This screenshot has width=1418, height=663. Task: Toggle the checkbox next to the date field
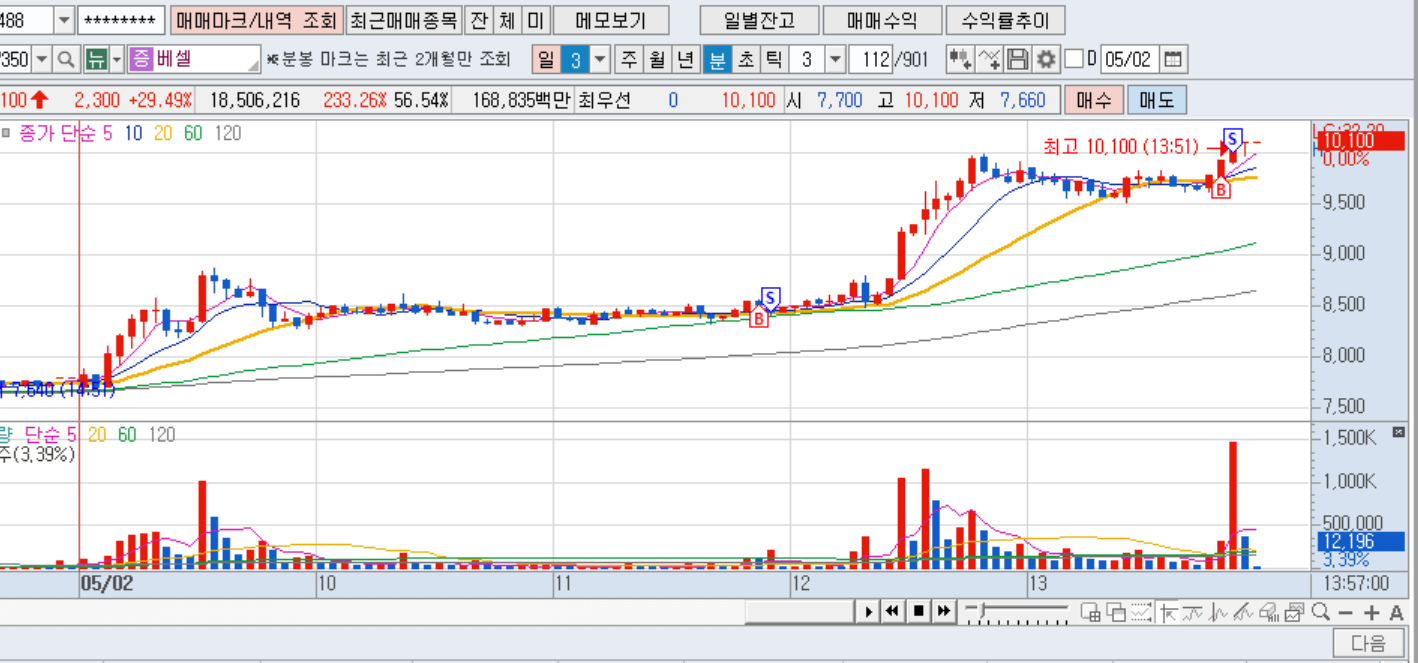click(x=1074, y=60)
